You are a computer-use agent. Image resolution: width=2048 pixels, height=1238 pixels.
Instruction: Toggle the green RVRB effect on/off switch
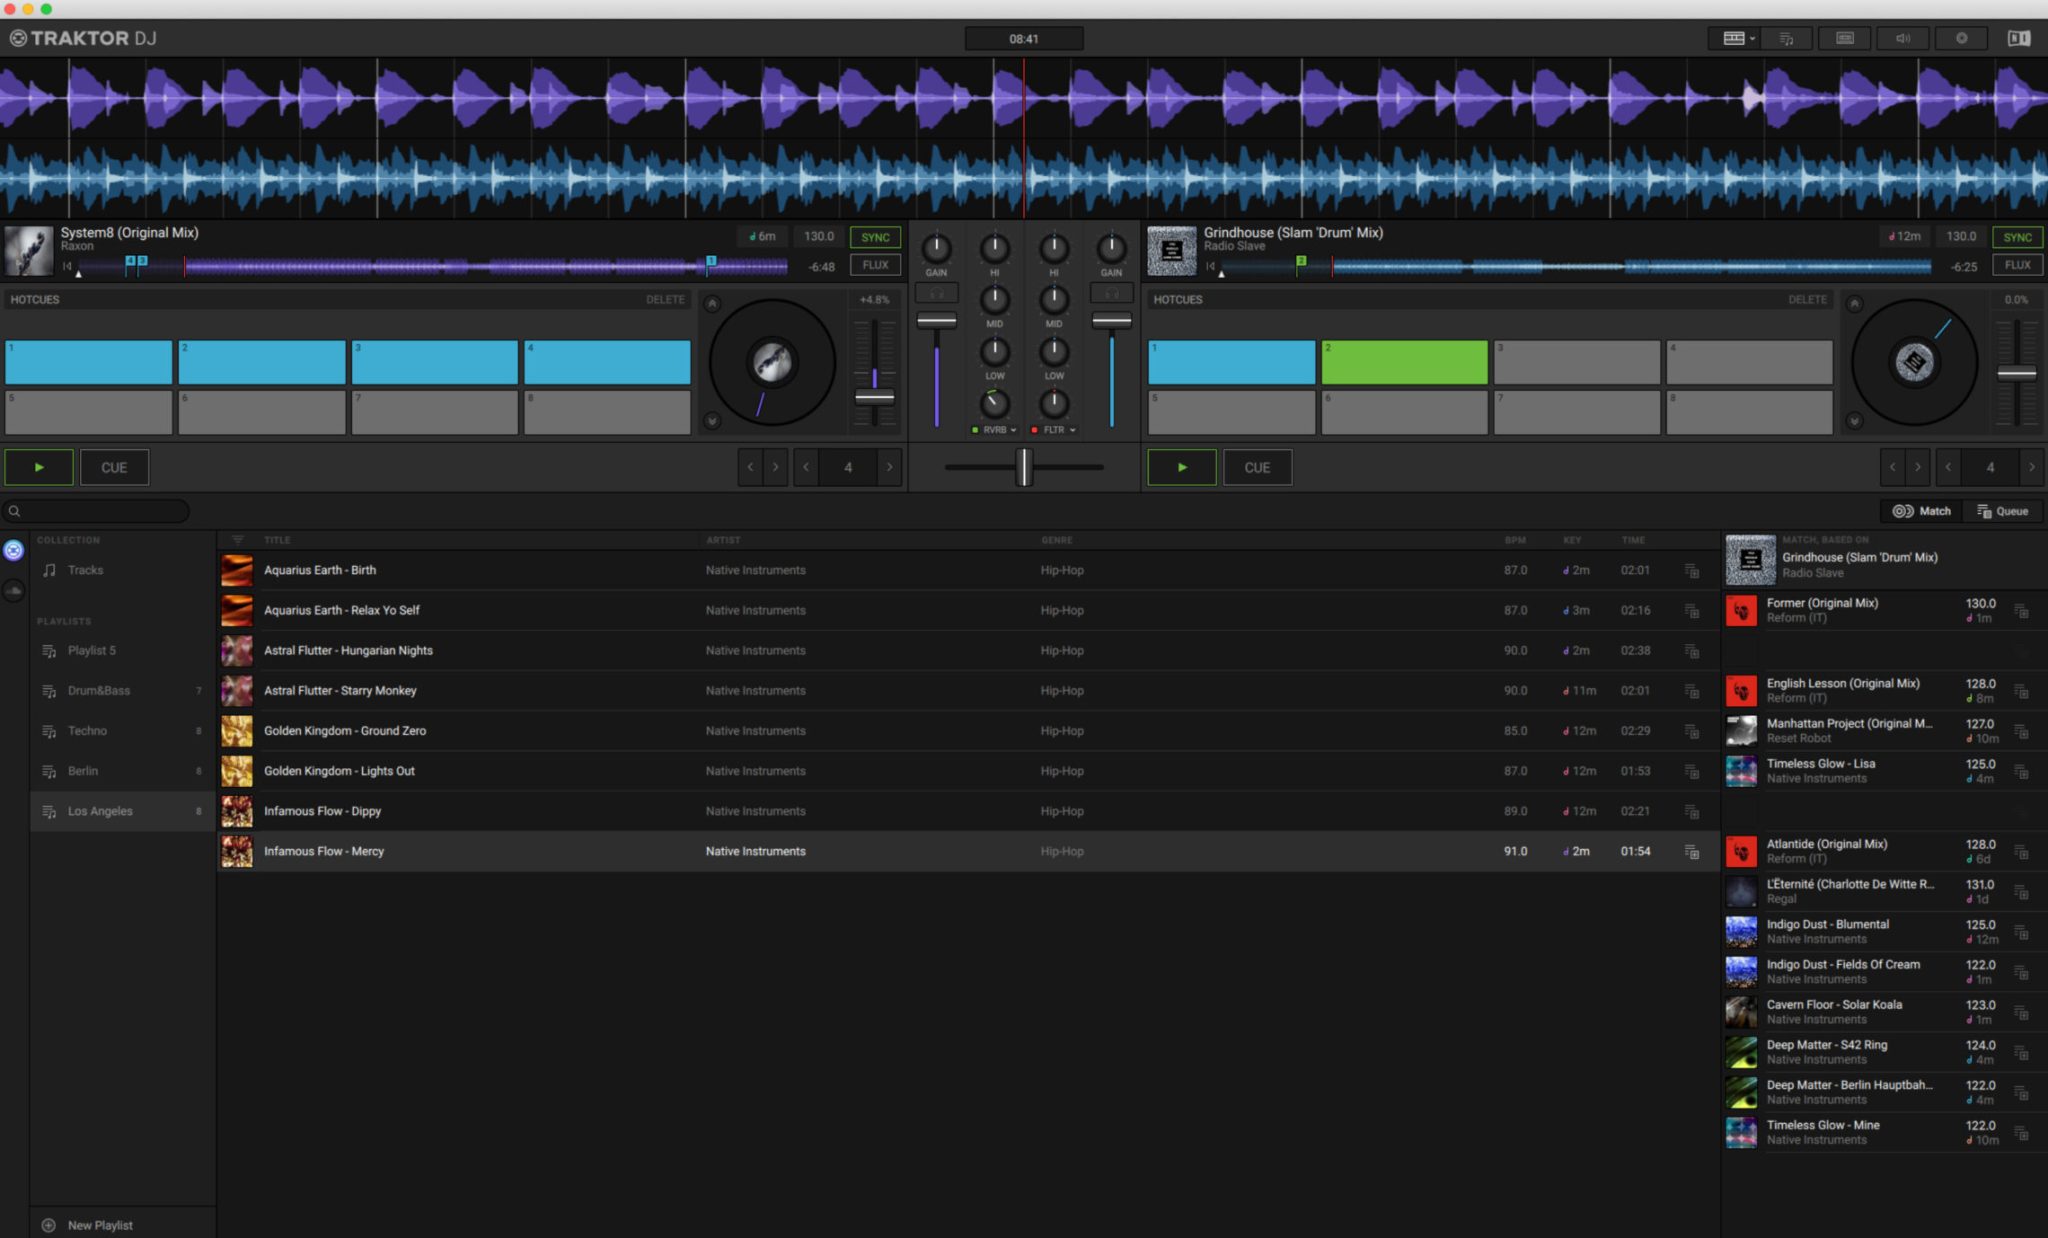point(976,430)
